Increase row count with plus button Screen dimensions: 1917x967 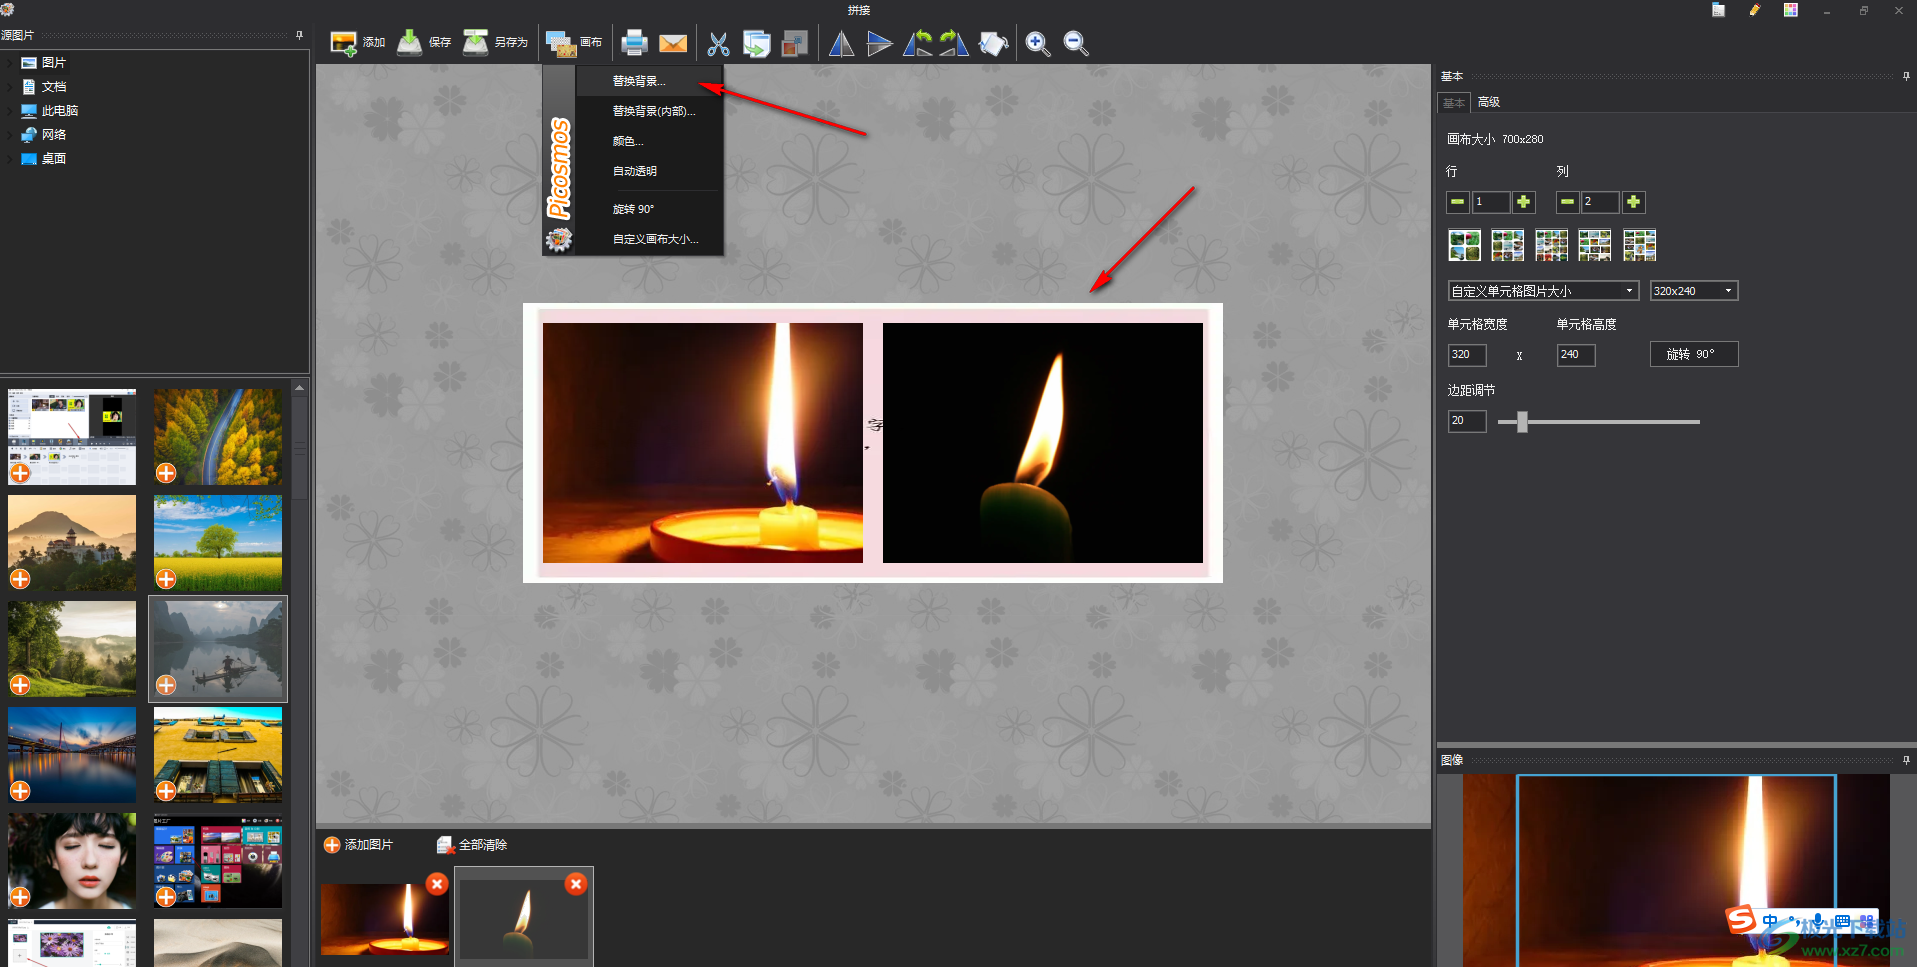click(1523, 202)
